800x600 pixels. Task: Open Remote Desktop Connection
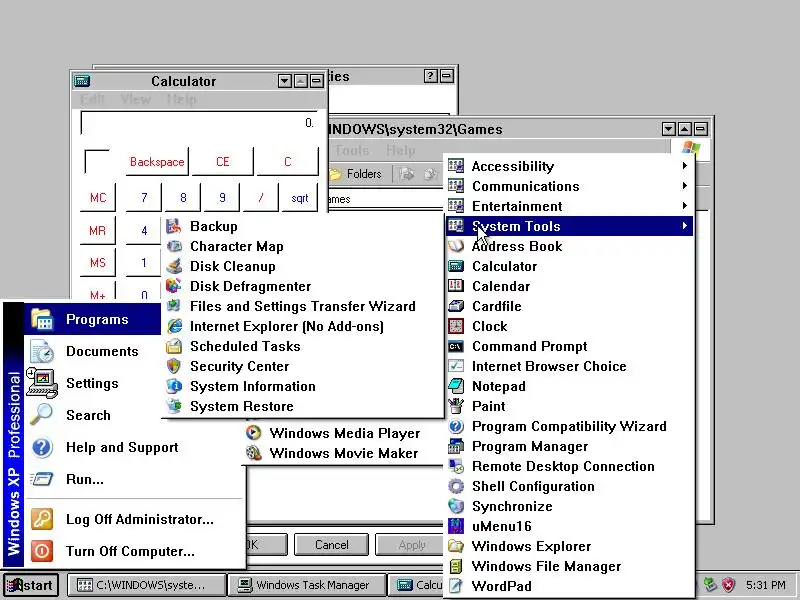(569, 466)
